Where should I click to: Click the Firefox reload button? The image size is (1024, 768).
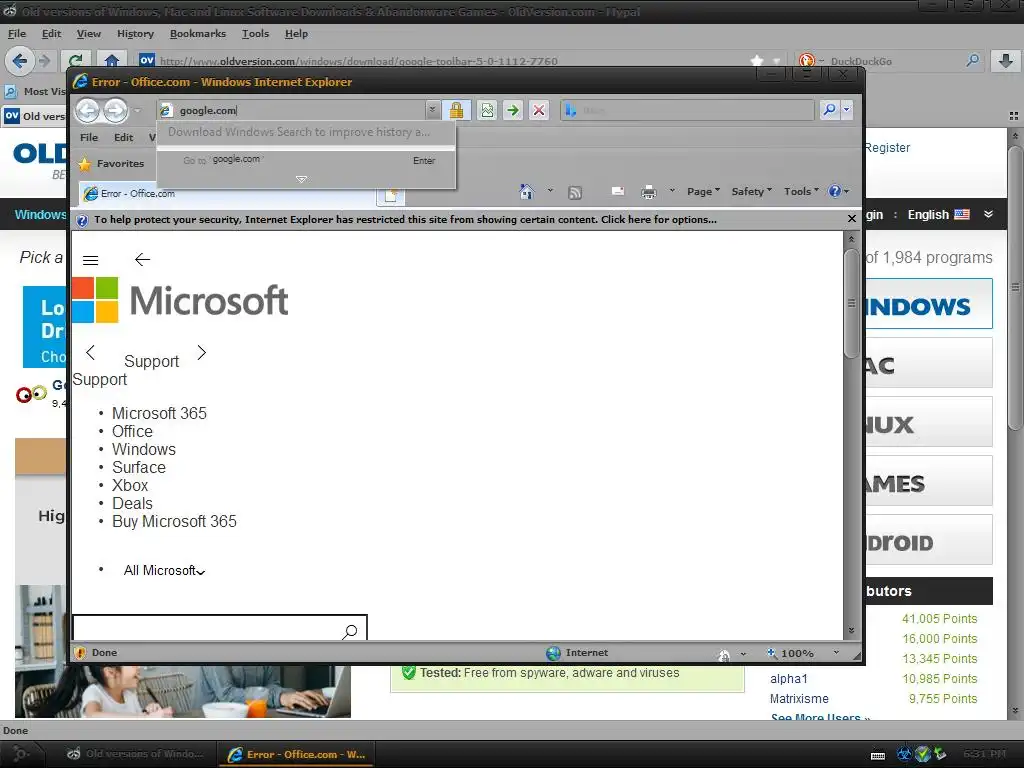pyautogui.click(x=76, y=61)
